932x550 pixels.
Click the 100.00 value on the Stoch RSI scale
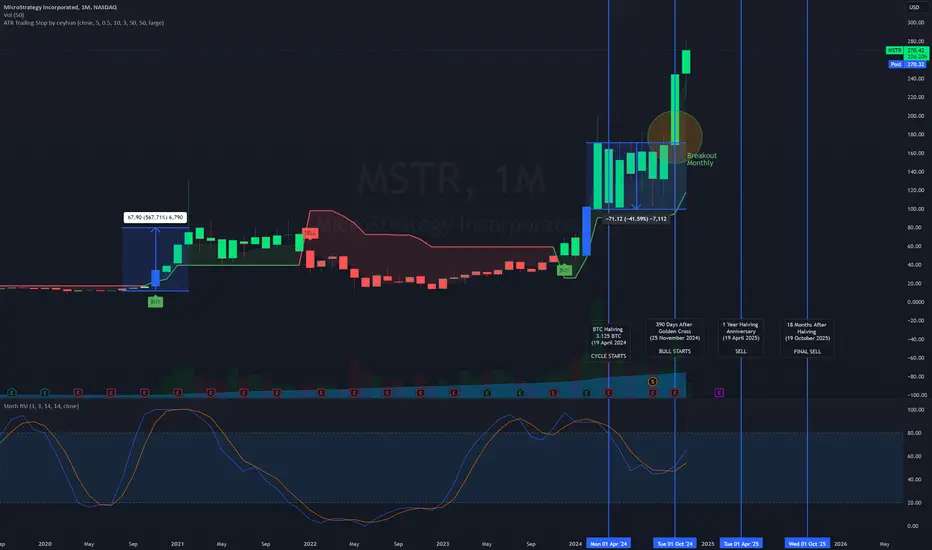tap(915, 410)
